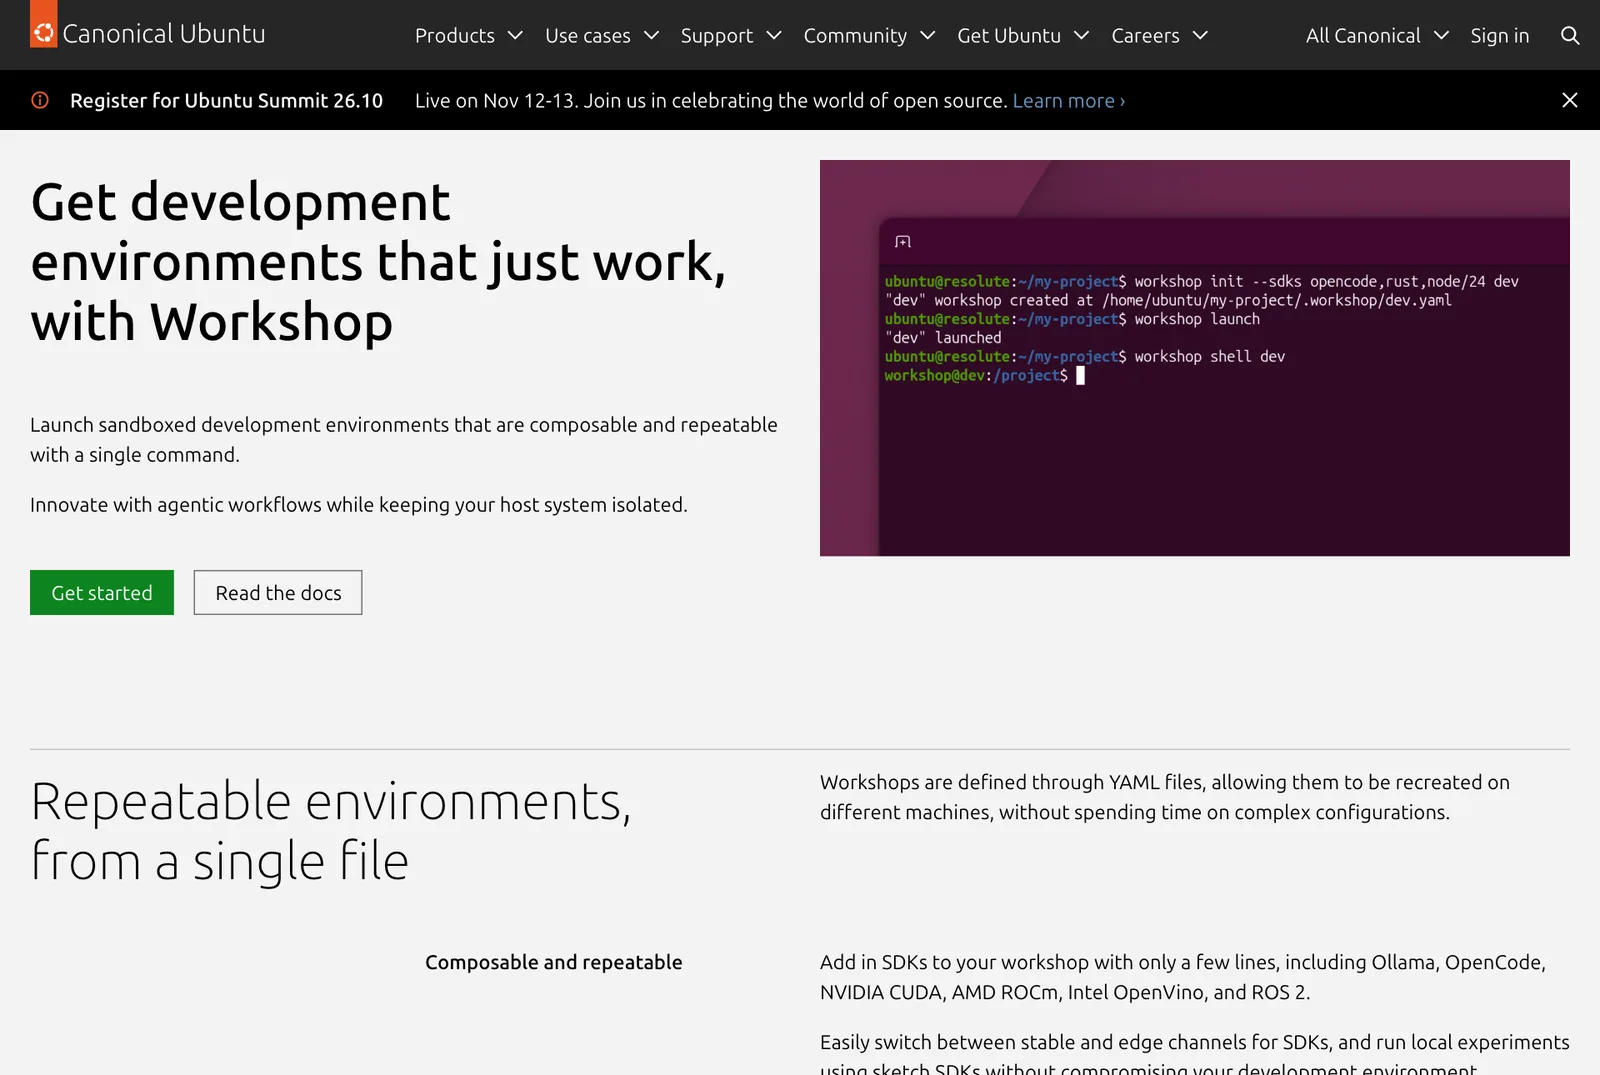Image resolution: width=1600 pixels, height=1075 pixels.
Task: Expand the All Canonical chevron
Action: click(1441, 35)
